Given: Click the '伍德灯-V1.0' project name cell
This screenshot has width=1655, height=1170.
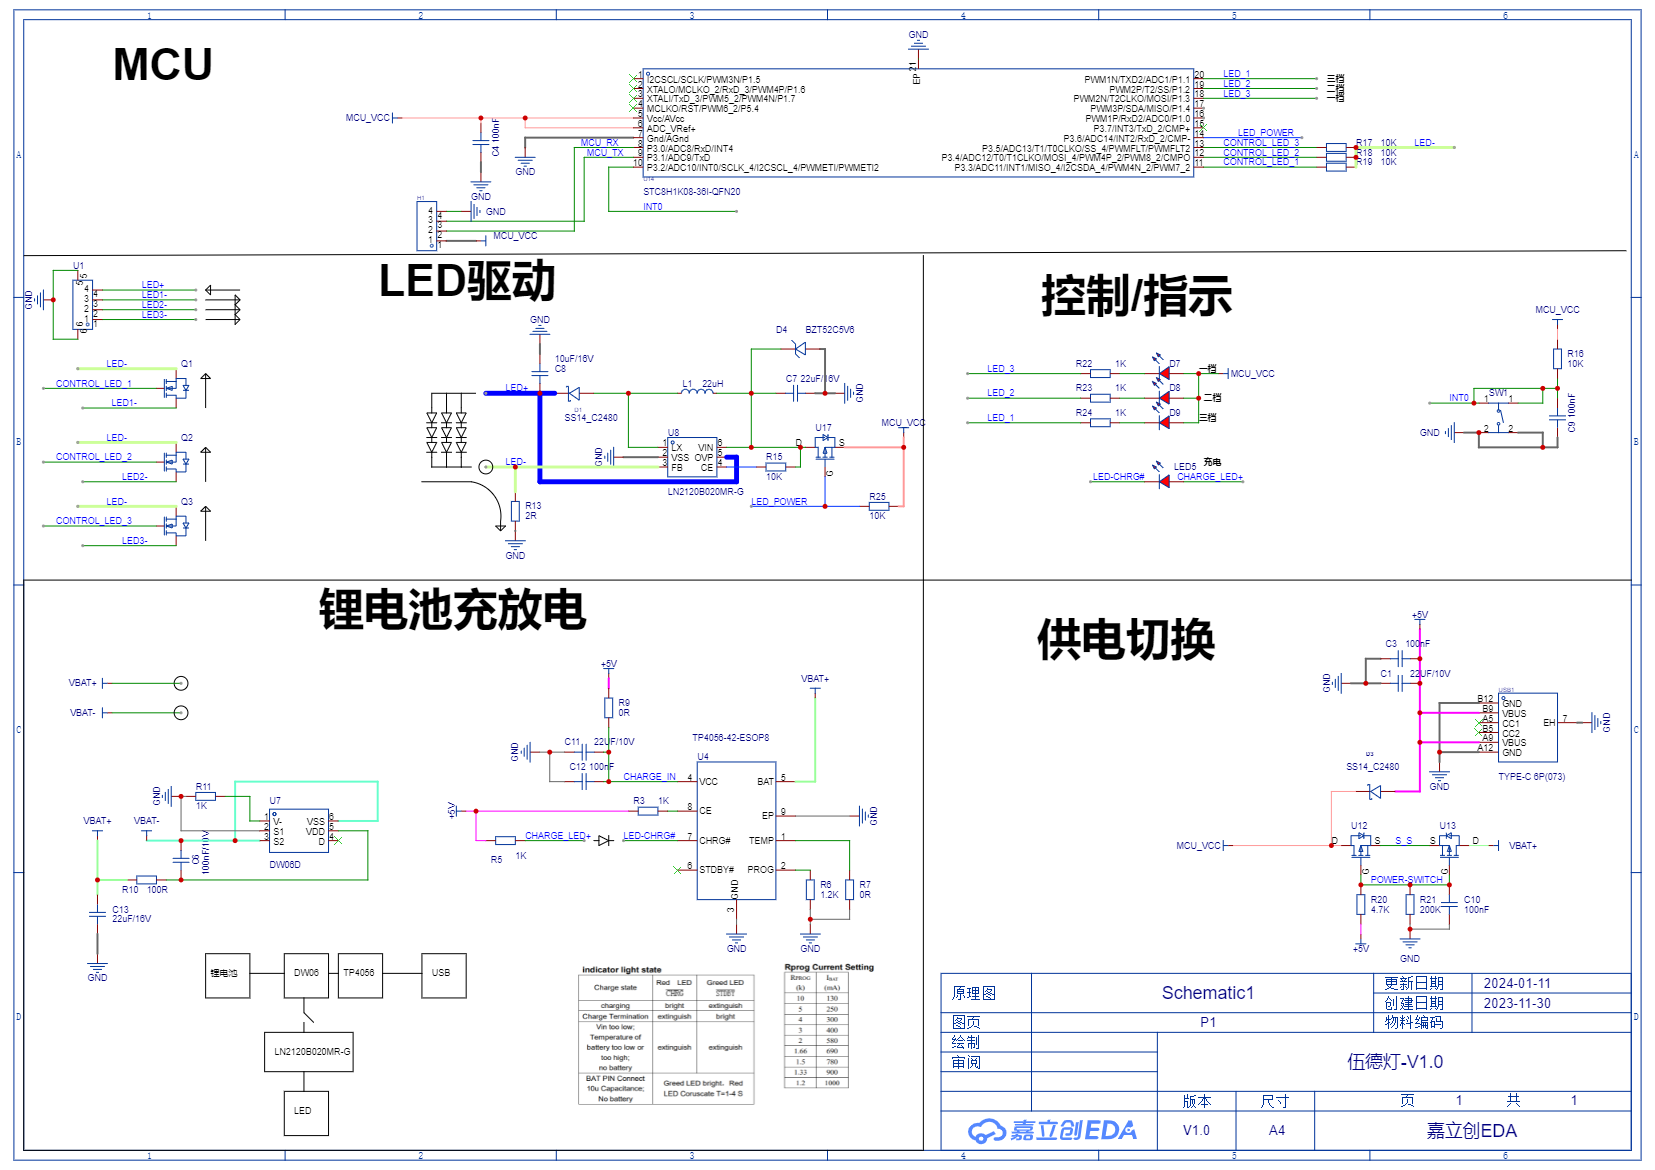Looking at the screenshot, I should coord(1394,1062).
